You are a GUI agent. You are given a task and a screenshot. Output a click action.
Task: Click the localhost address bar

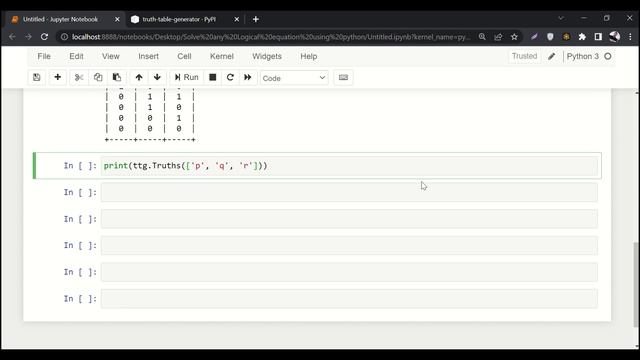pos(271,37)
